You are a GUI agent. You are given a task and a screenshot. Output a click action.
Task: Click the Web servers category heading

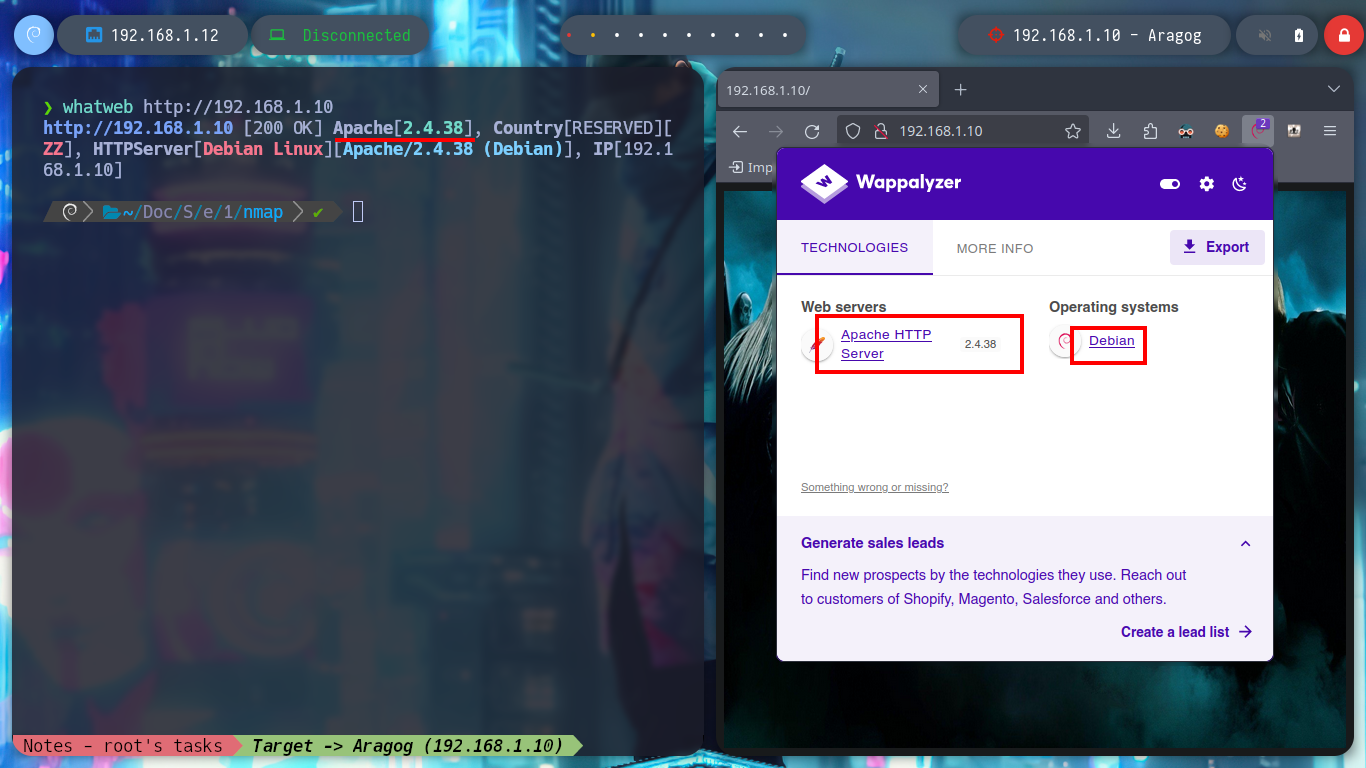coord(844,307)
